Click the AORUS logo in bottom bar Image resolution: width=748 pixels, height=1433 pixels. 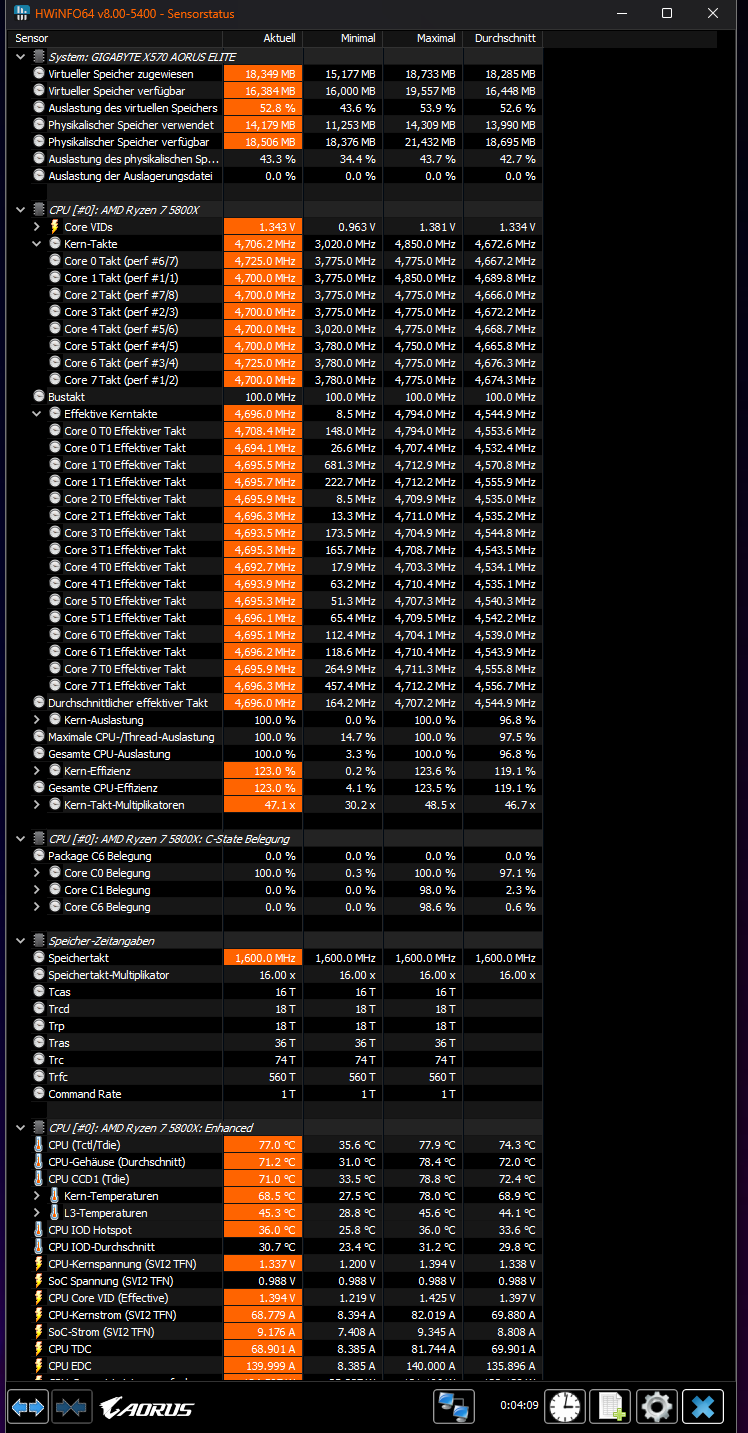point(147,1408)
